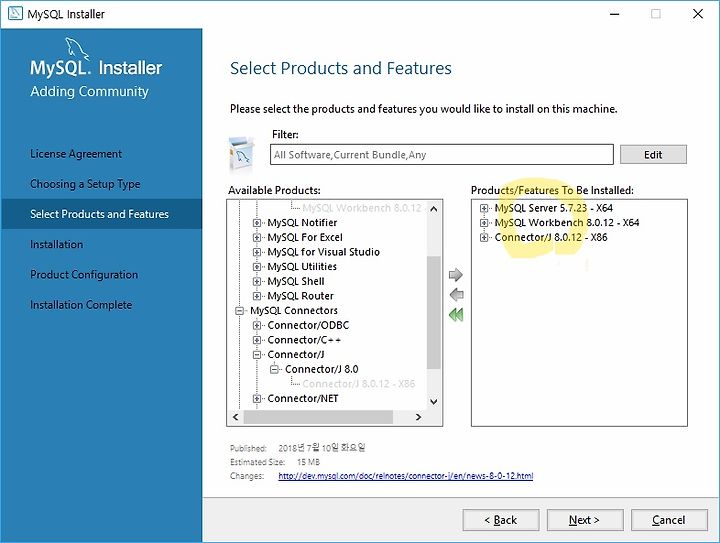Expand MySQL for Visual Studio node
720x543 pixels.
click(257, 252)
